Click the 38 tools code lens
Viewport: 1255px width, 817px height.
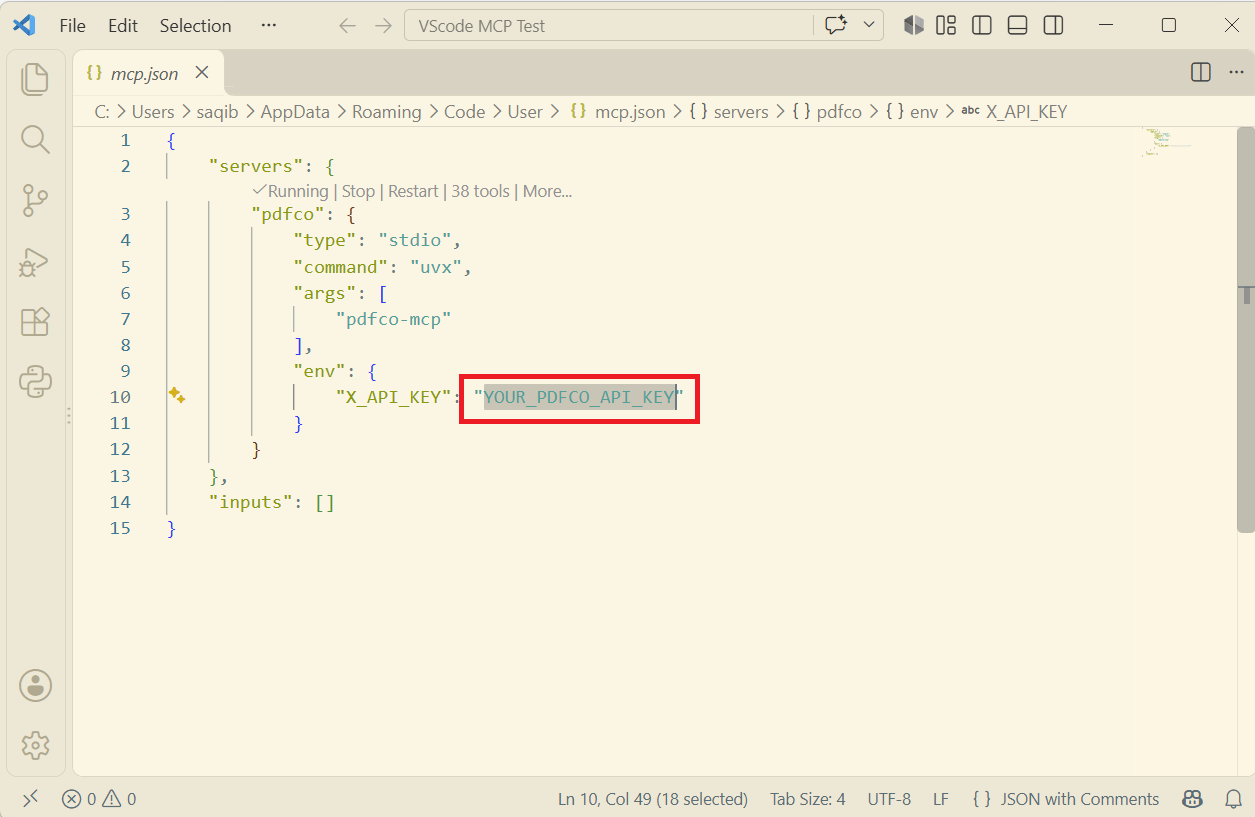click(x=480, y=191)
